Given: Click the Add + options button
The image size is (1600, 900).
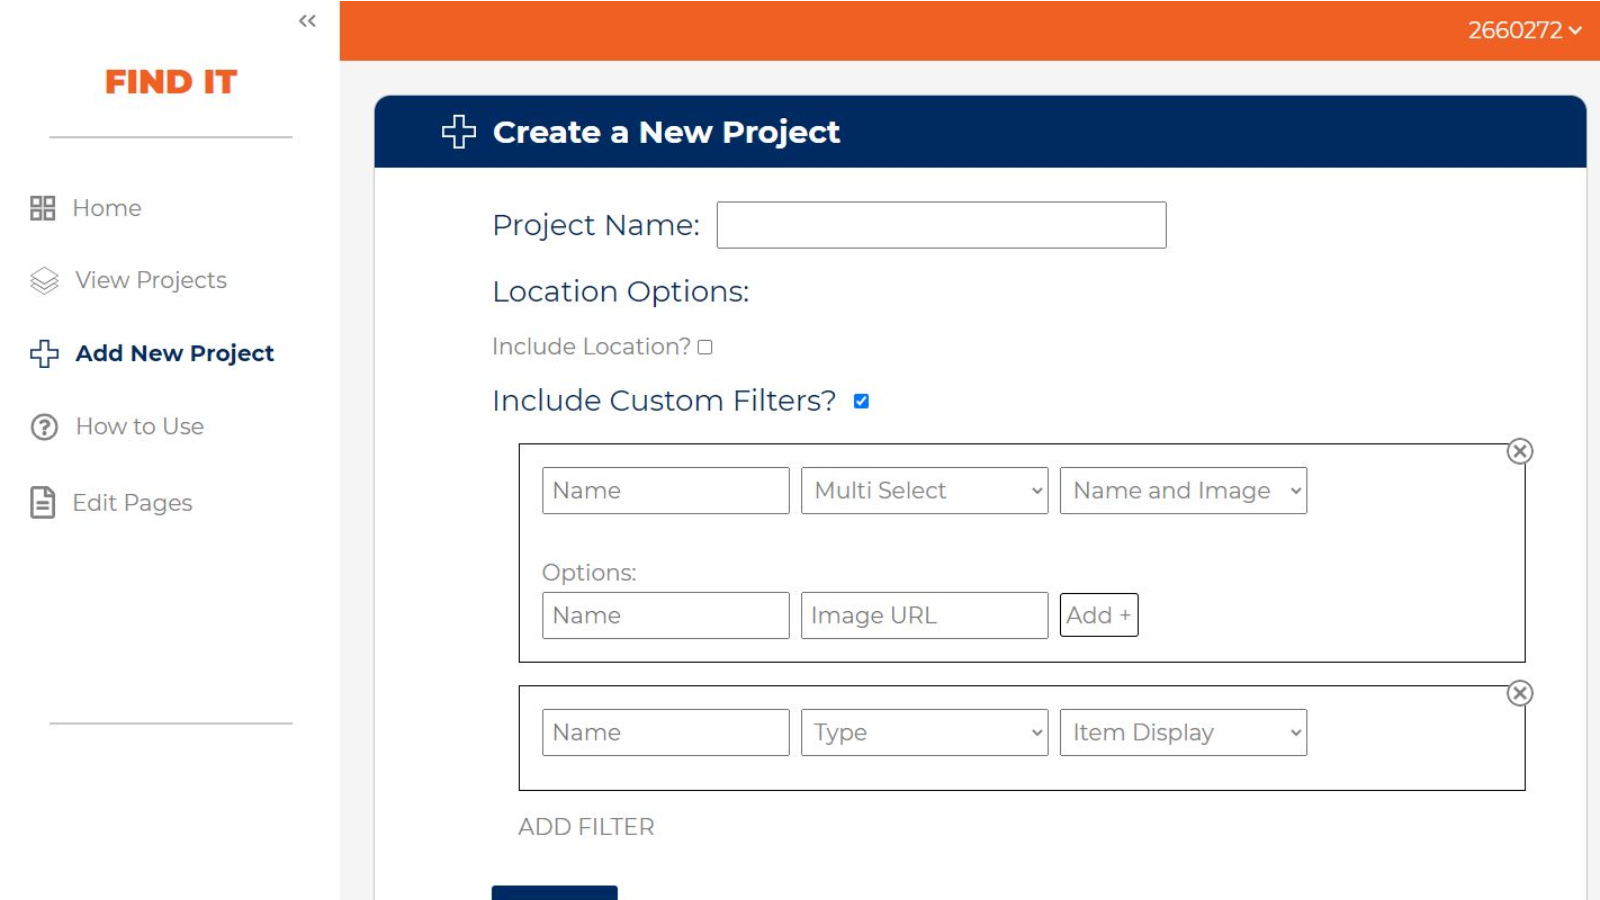Looking at the screenshot, I should (1098, 615).
